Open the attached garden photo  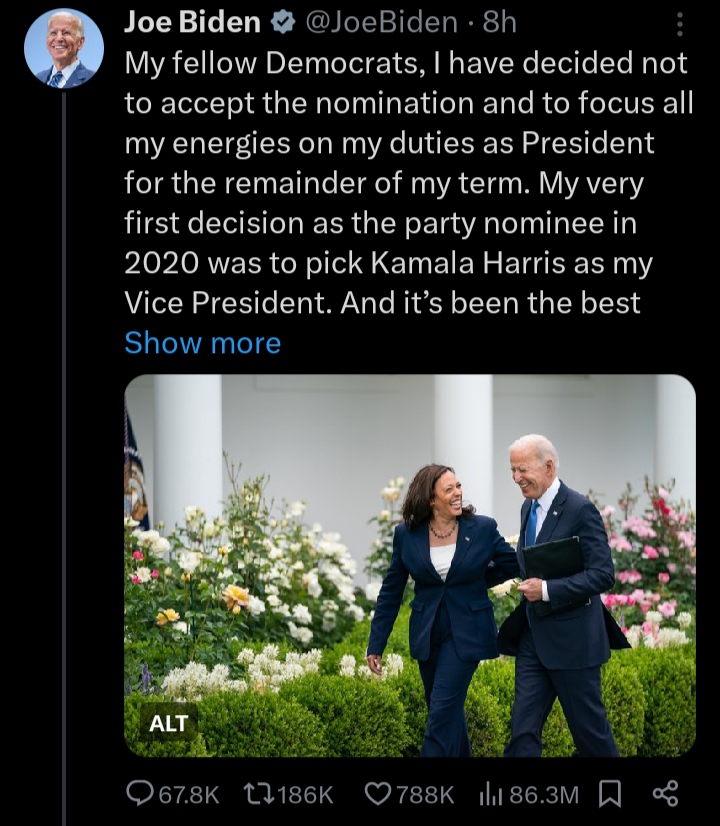(410, 565)
